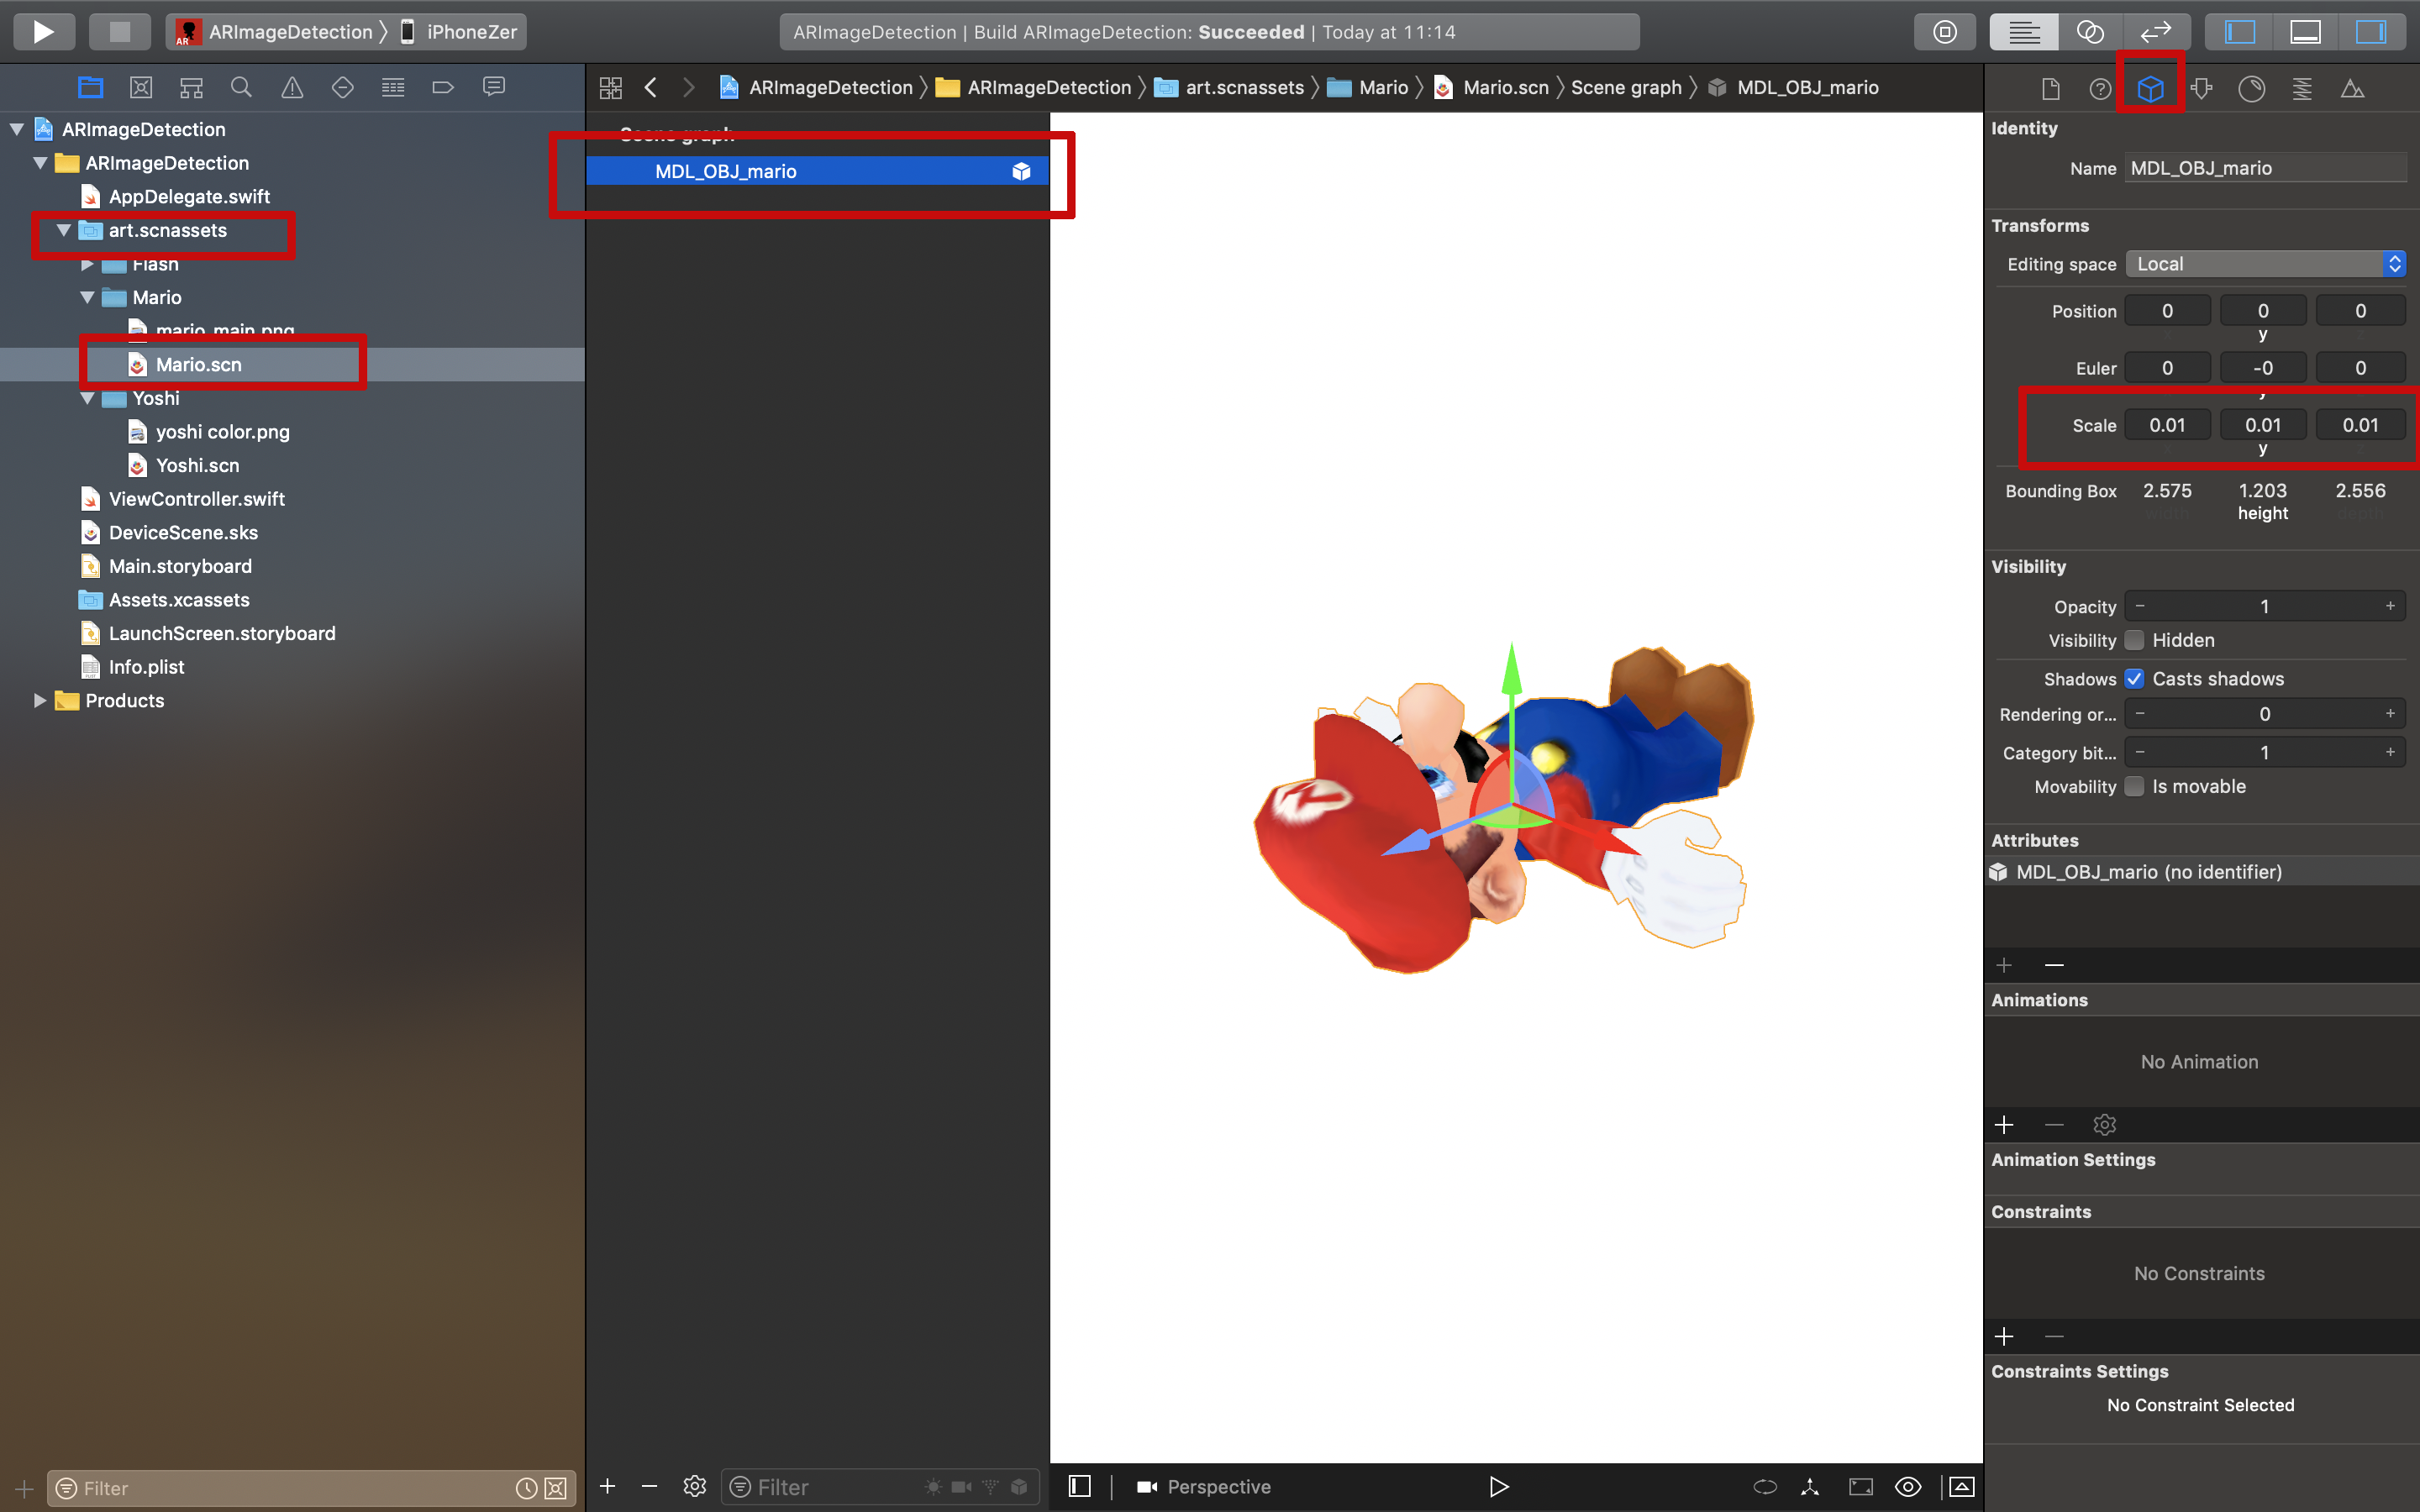
Task: Click the Scale x field
Action: click(x=2167, y=425)
